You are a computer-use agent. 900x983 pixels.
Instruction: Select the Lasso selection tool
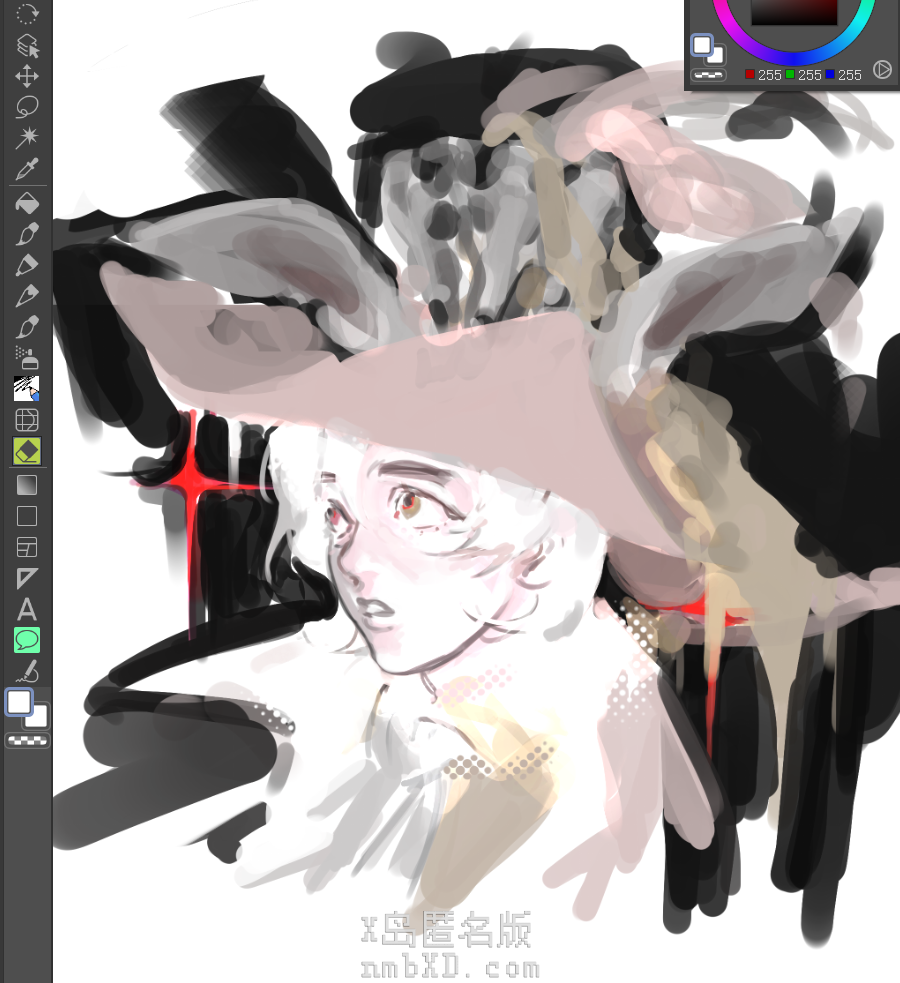point(27,106)
